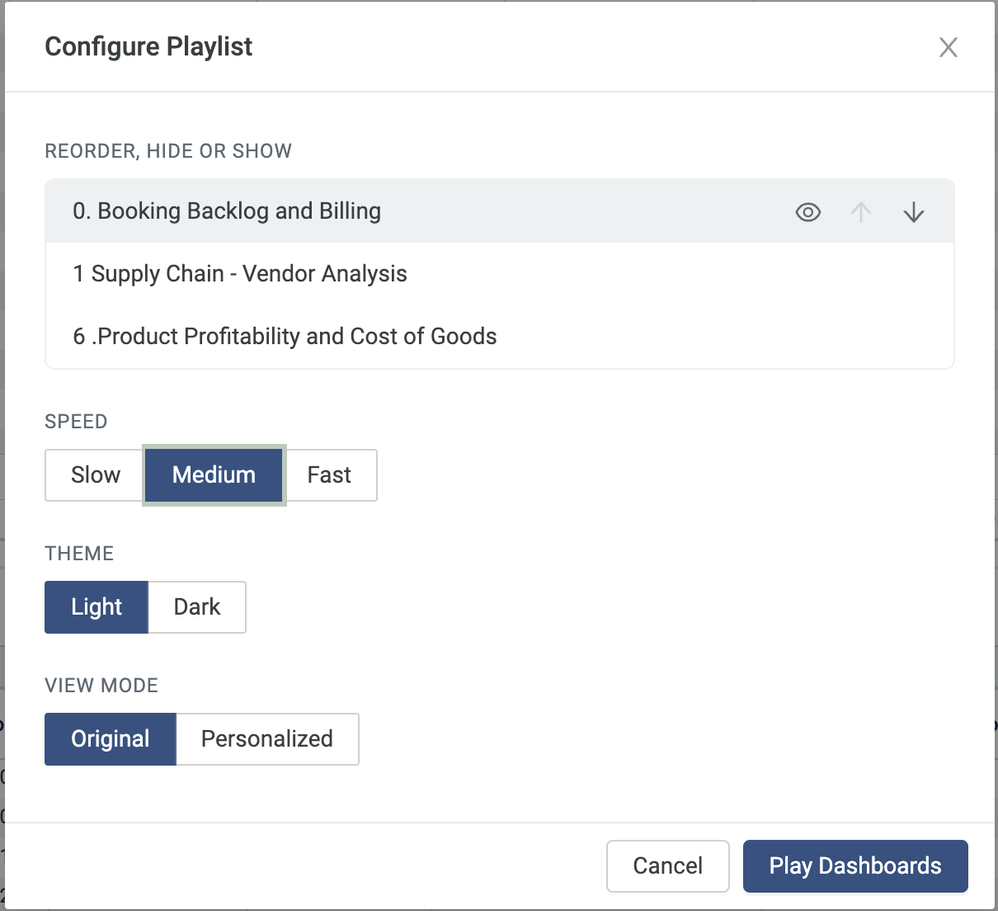Viewport: 998px width, 911px height.
Task: Move Booking Backlog and Billing down
Action: 913,212
